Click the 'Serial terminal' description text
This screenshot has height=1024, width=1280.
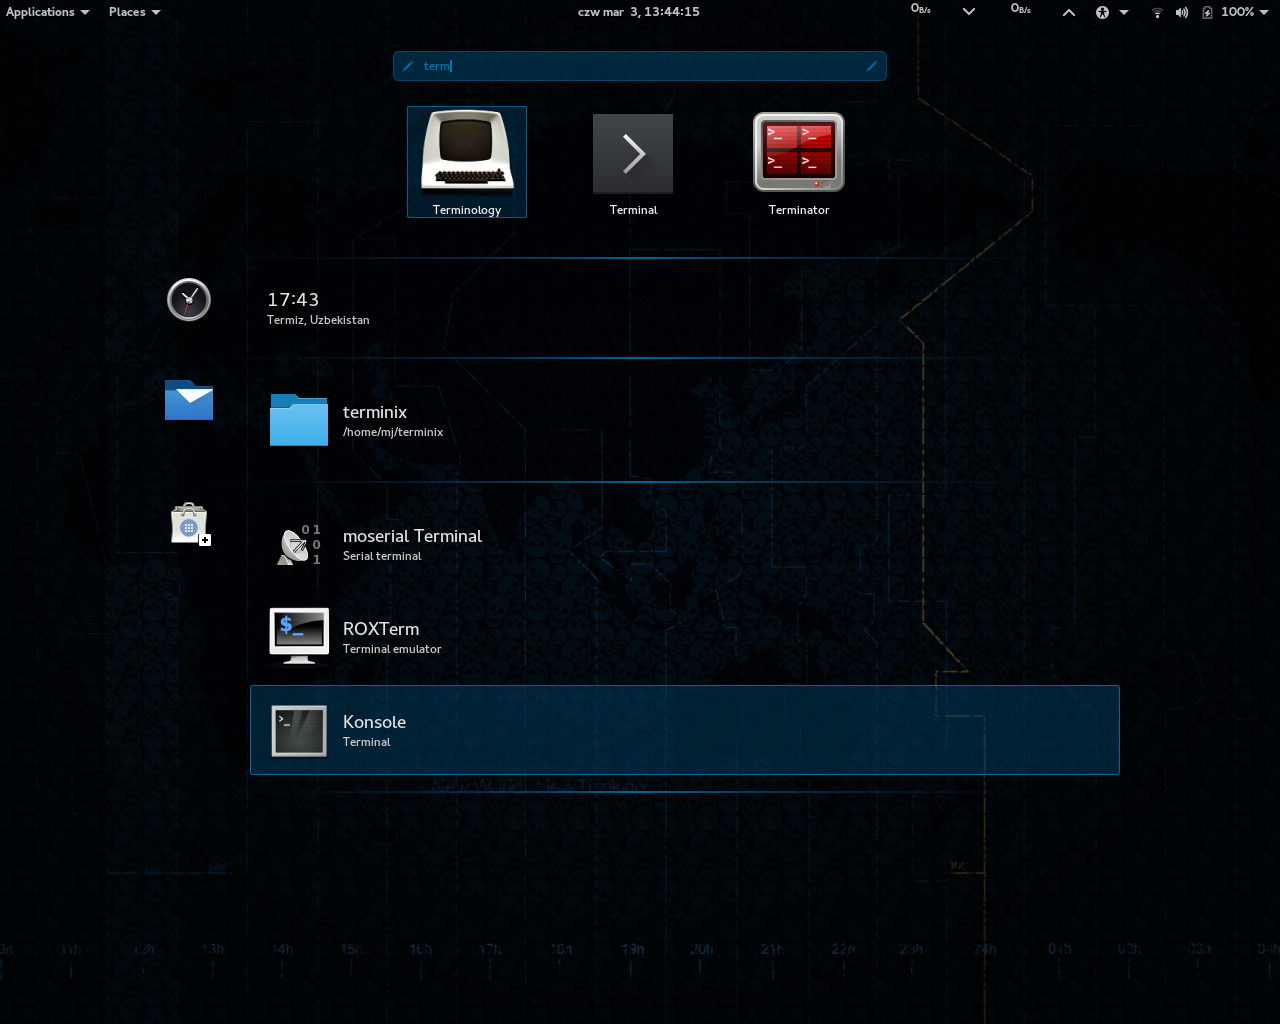click(x=382, y=556)
